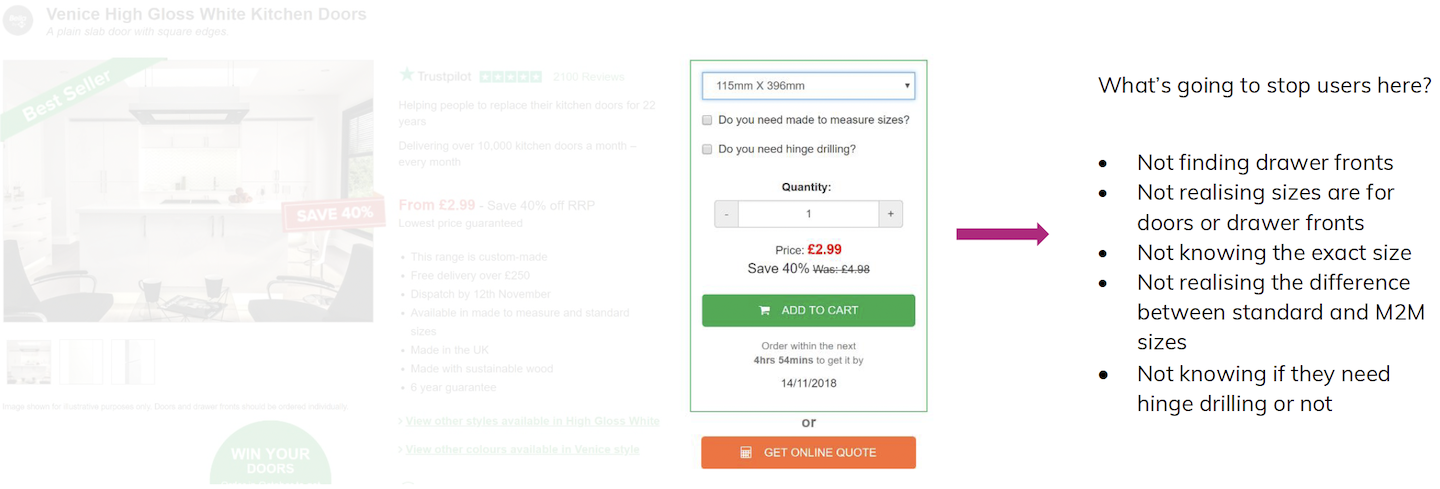Image resolution: width=1440 pixels, height=489 pixels.
Task: View other colours available in Venice style
Action: (x=522, y=449)
